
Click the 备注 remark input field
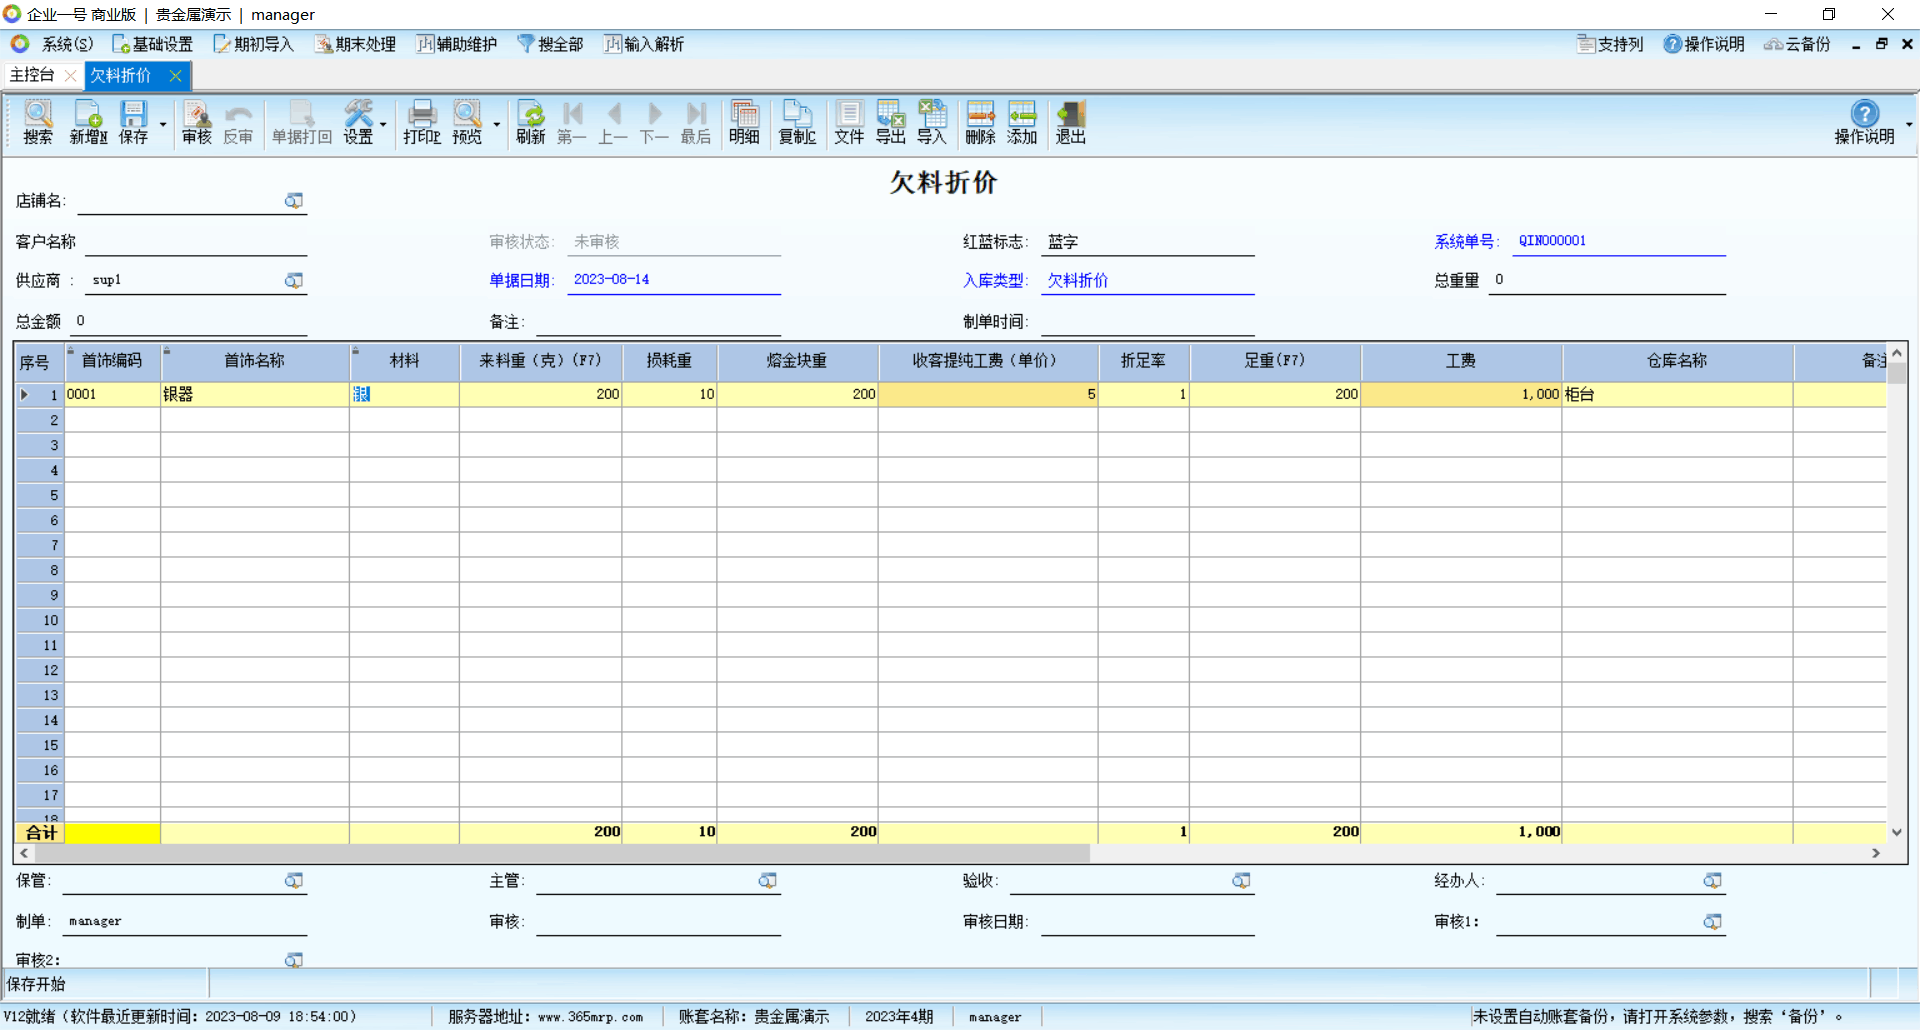658,322
